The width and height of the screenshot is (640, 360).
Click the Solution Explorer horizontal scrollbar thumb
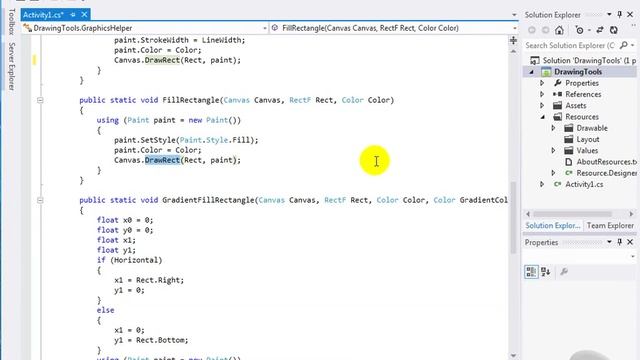tap(572, 214)
